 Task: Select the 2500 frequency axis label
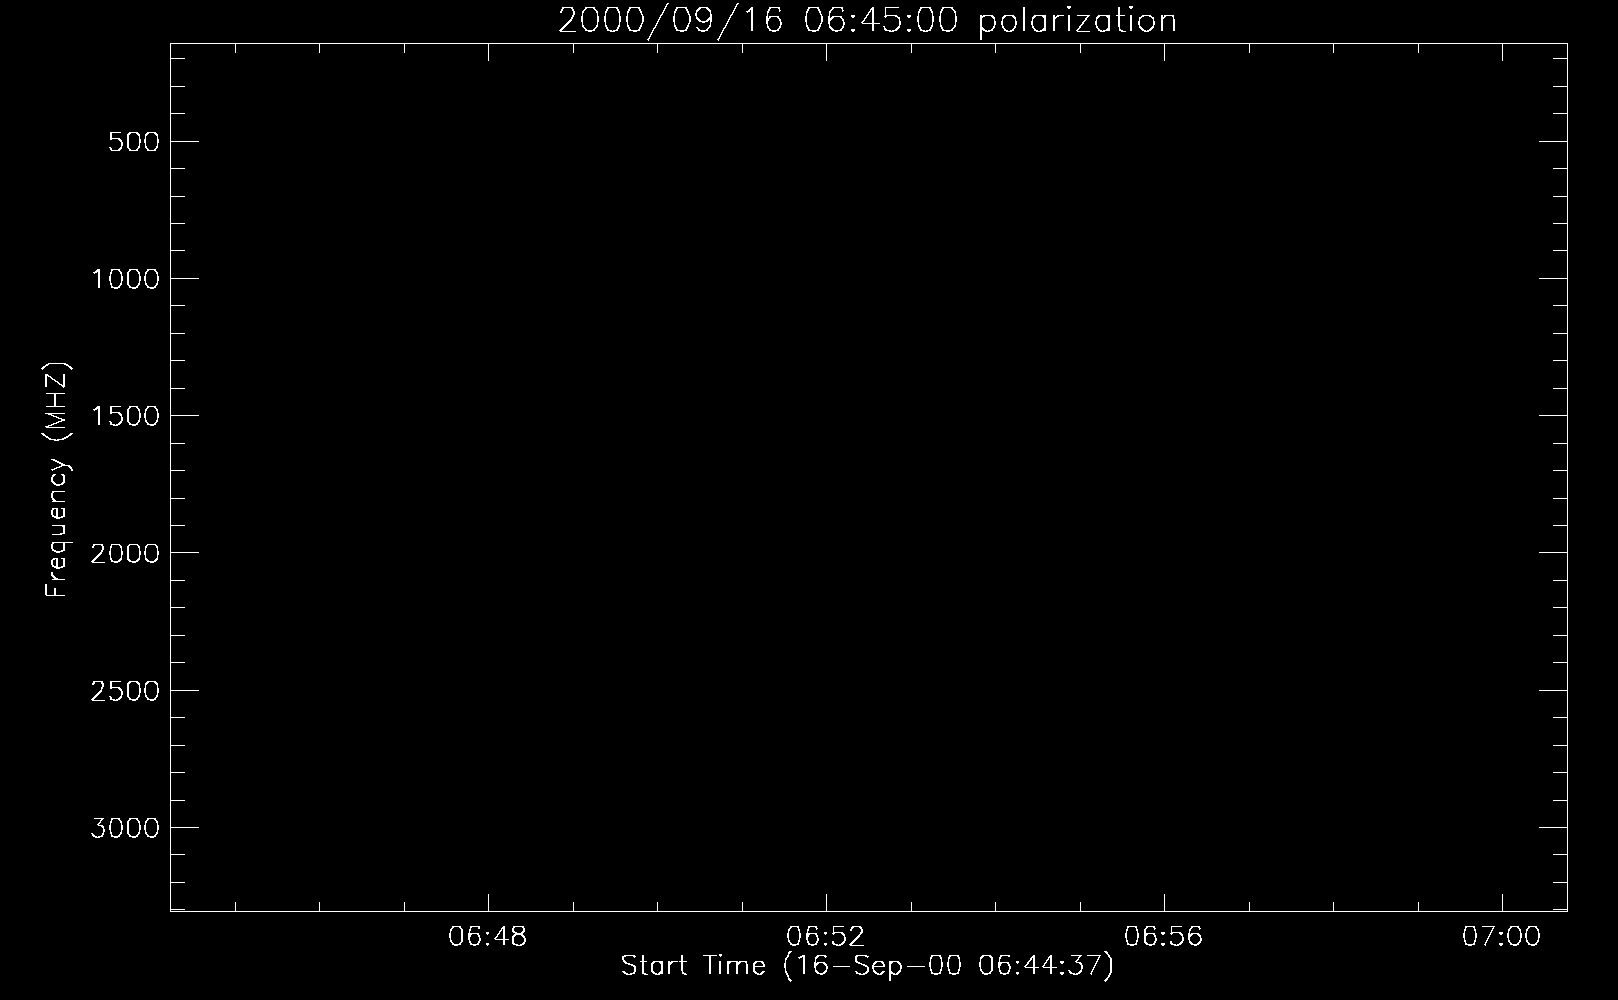(x=125, y=691)
